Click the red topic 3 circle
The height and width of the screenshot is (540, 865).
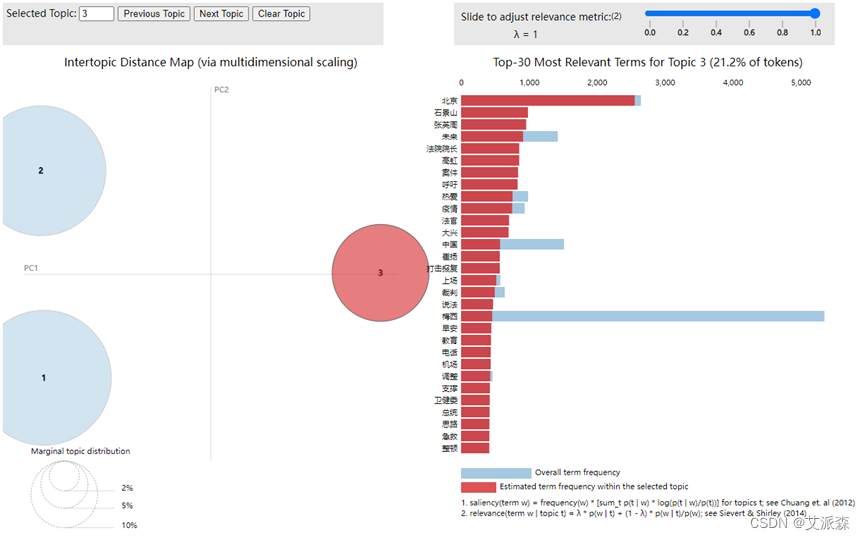[380, 272]
